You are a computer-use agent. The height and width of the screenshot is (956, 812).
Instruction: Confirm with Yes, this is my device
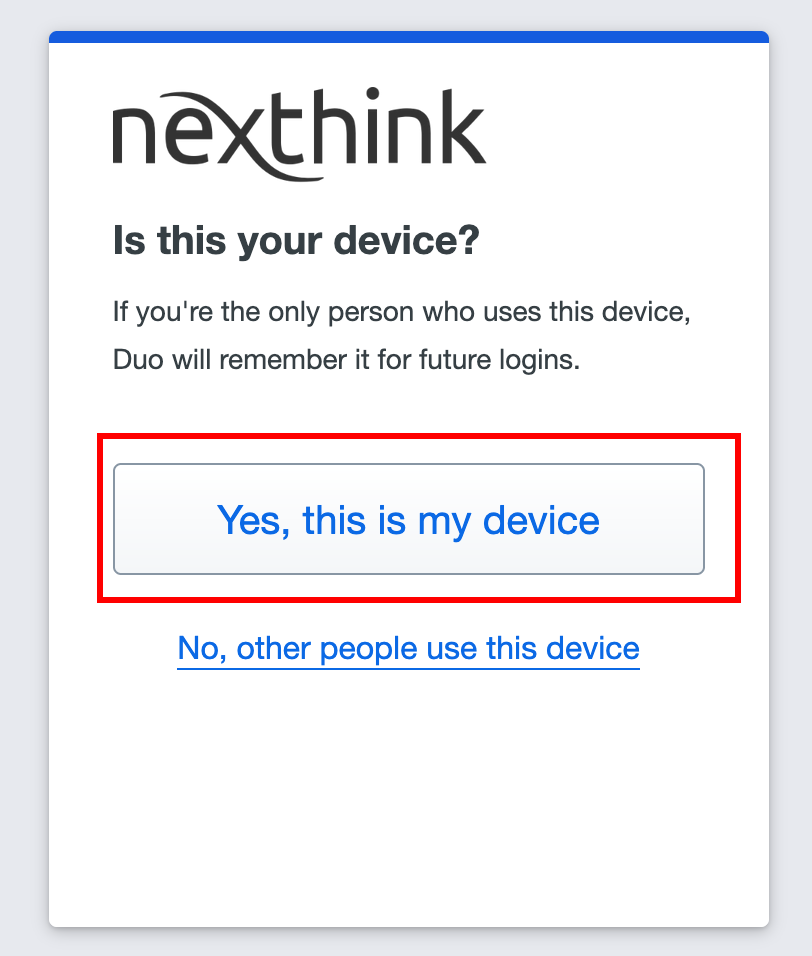pos(408,519)
